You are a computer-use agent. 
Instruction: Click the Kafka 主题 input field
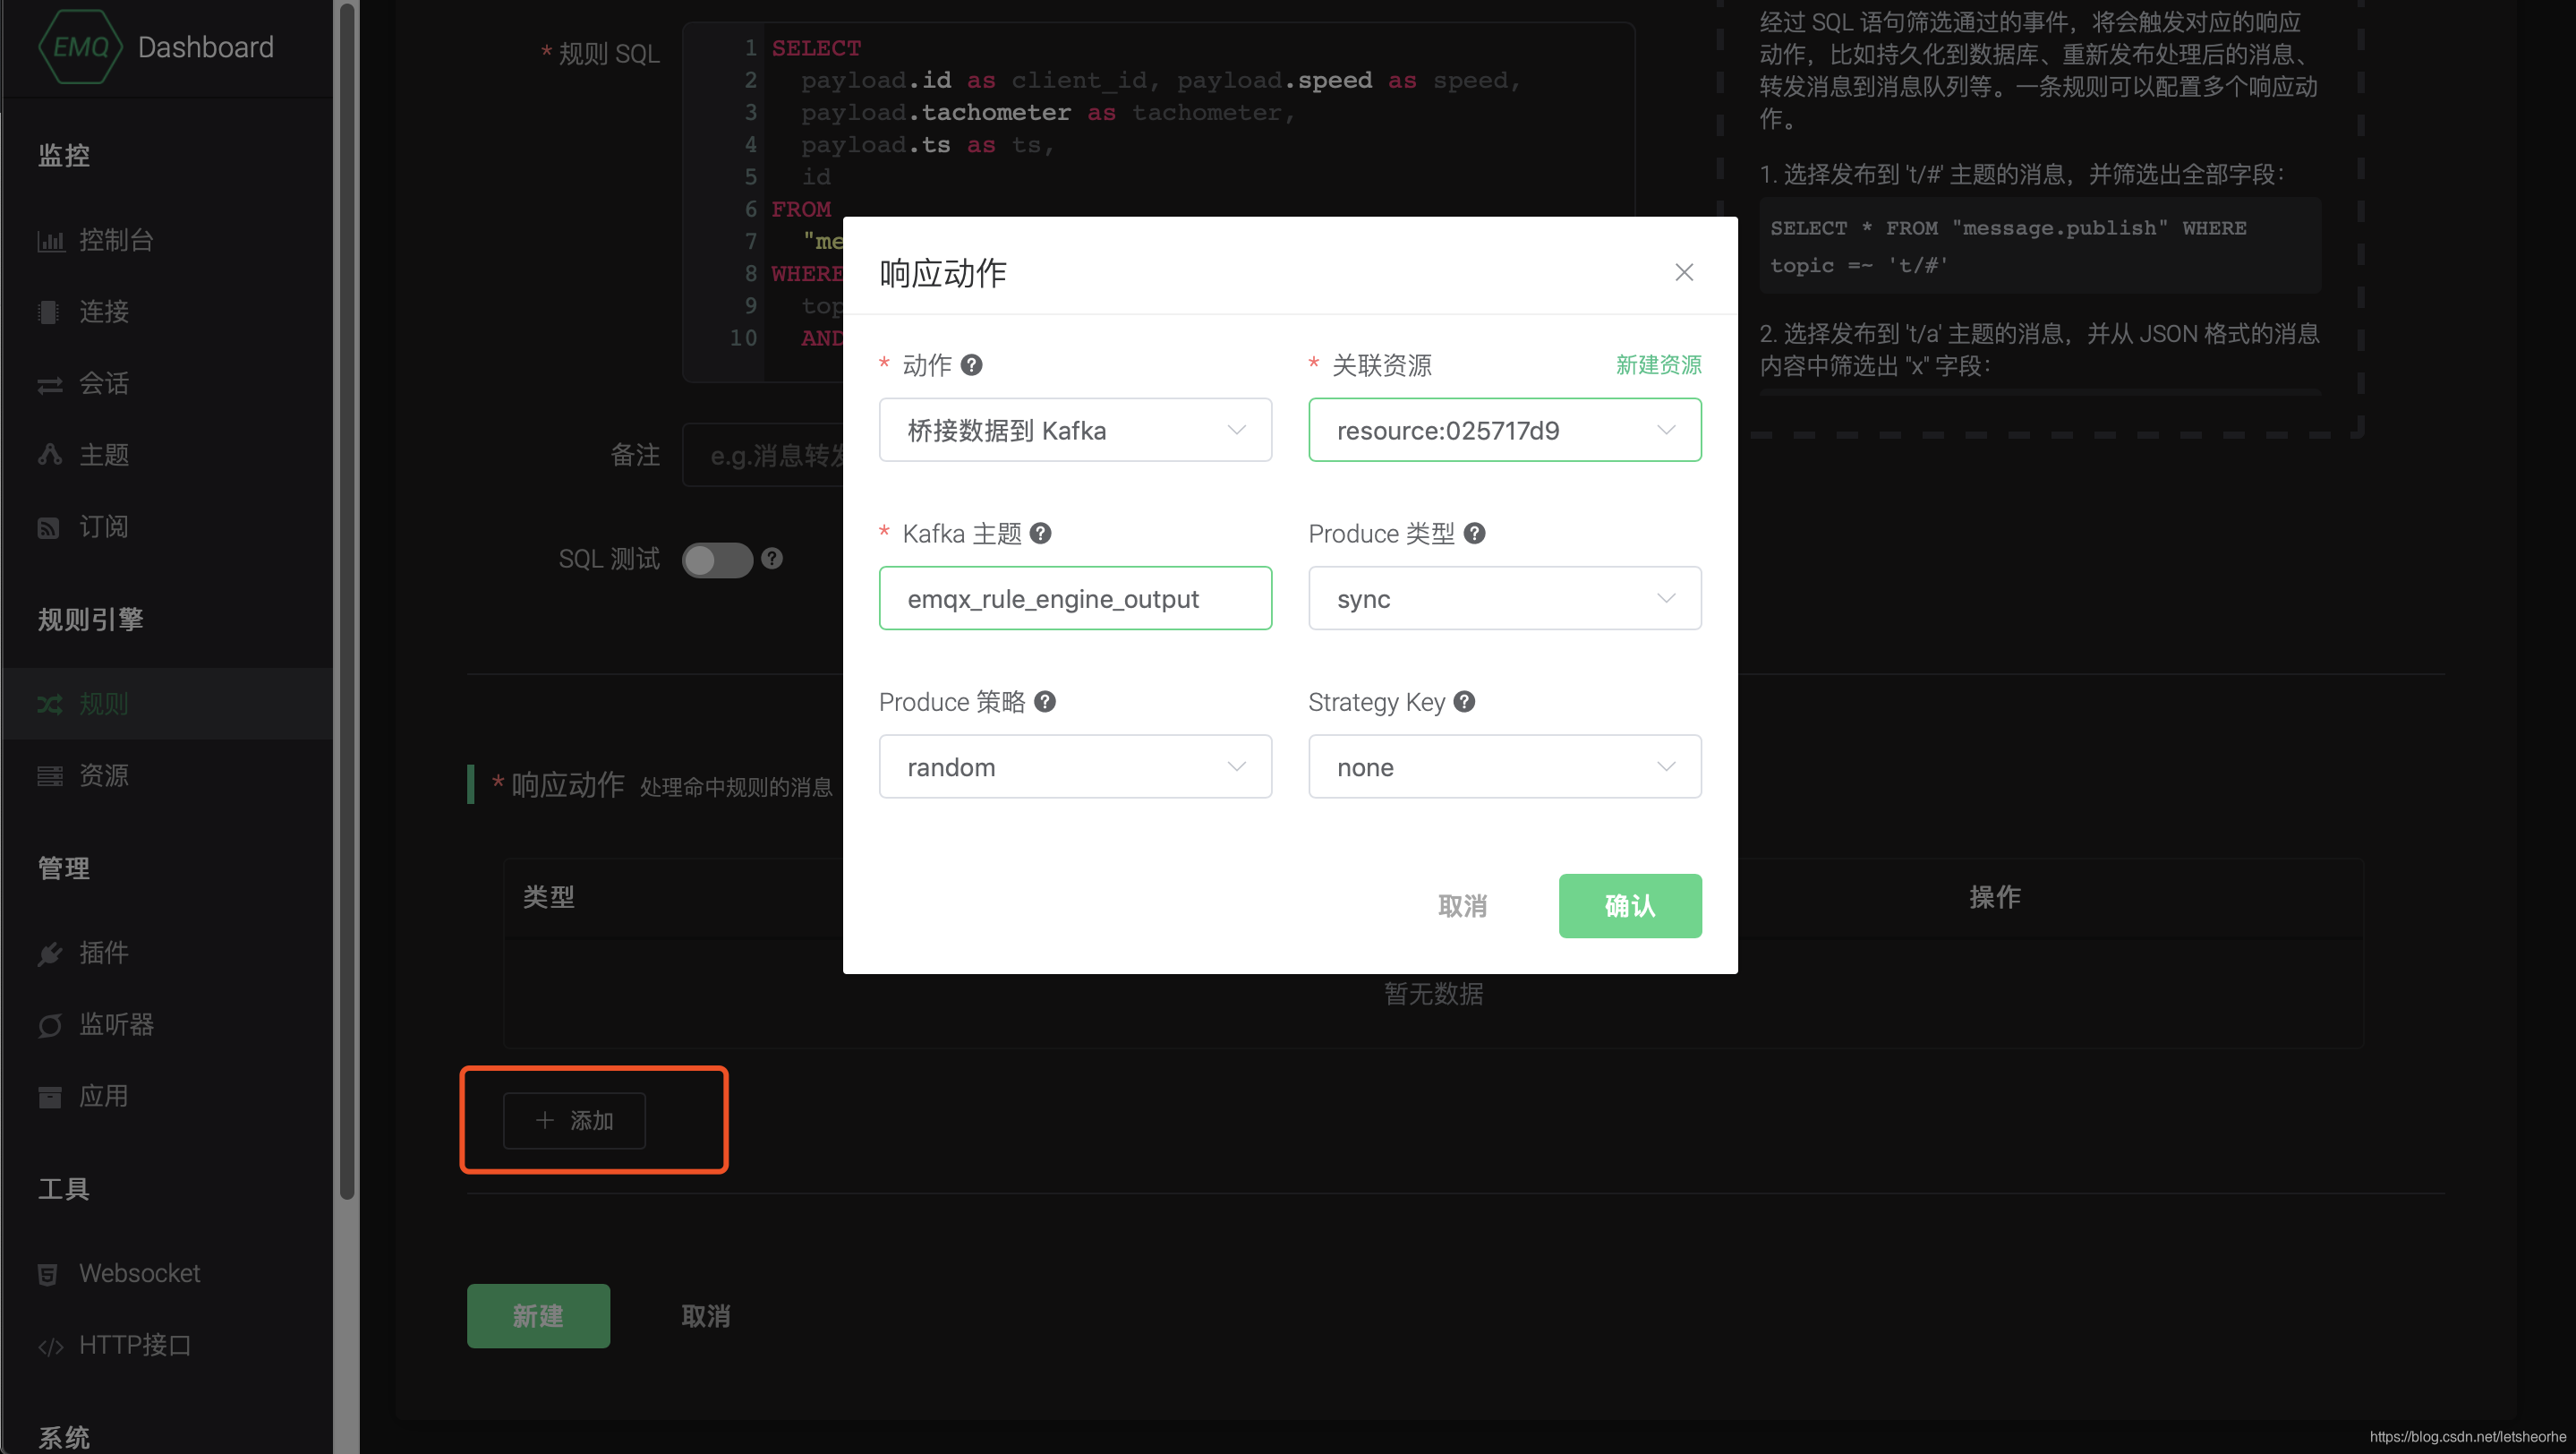pyautogui.click(x=1075, y=598)
